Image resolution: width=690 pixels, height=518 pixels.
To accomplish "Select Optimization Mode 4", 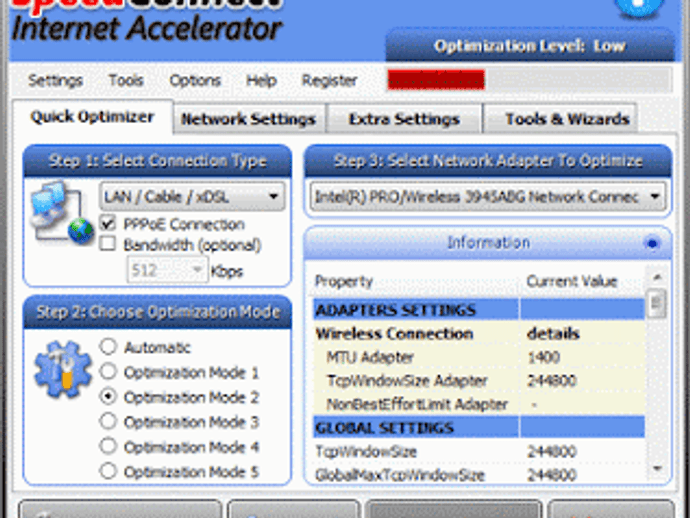I will pyautogui.click(x=108, y=446).
